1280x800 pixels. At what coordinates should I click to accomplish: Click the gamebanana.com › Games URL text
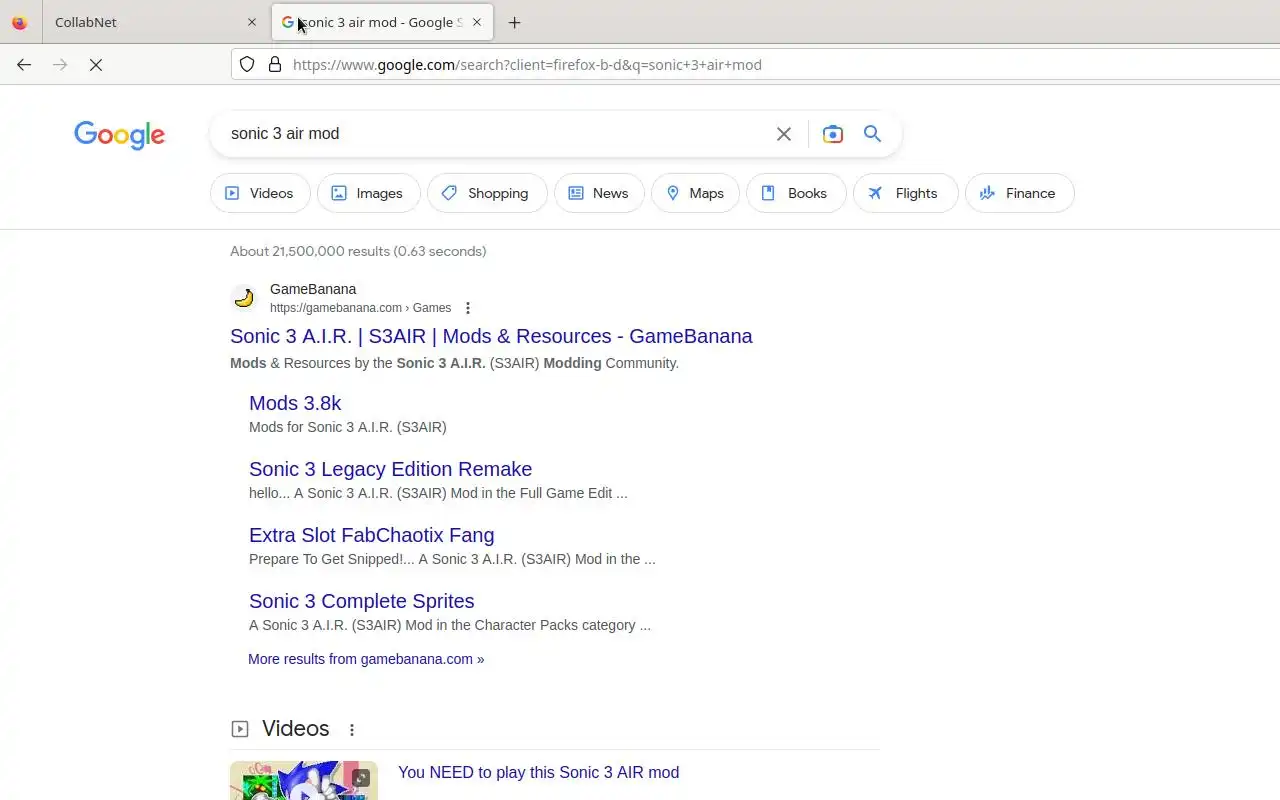click(x=360, y=308)
